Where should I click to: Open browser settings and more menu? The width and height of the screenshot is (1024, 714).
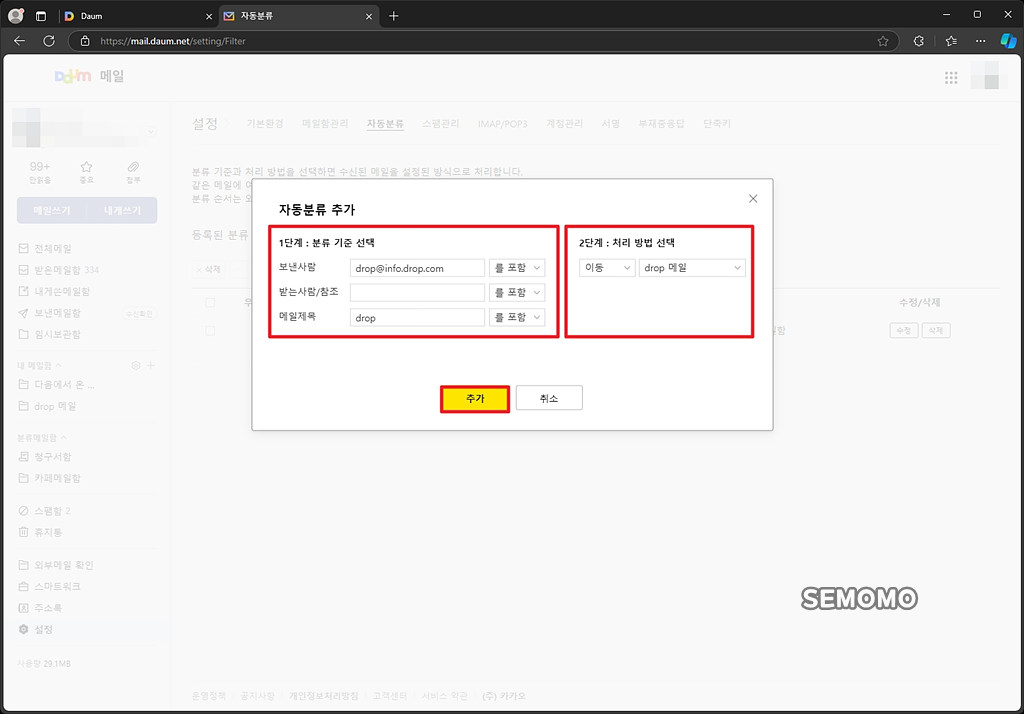[x=981, y=41]
